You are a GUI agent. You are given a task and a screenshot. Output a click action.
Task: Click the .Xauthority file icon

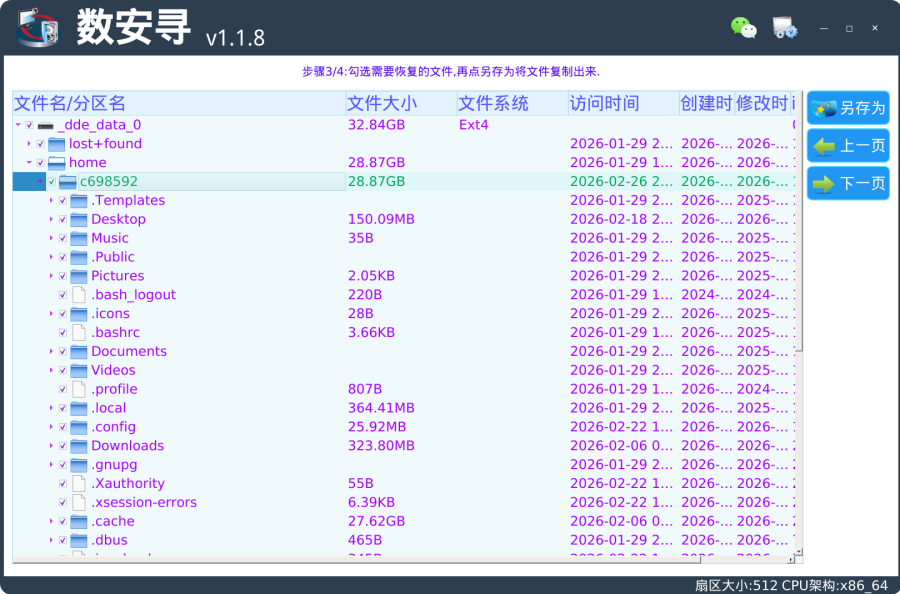click(x=79, y=483)
